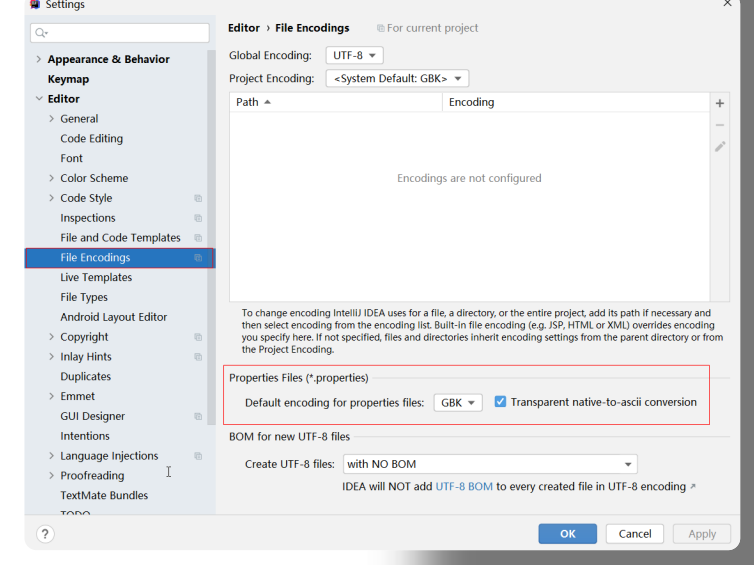
Task: Click the settings tree vertical scrollbar
Action: [211, 238]
